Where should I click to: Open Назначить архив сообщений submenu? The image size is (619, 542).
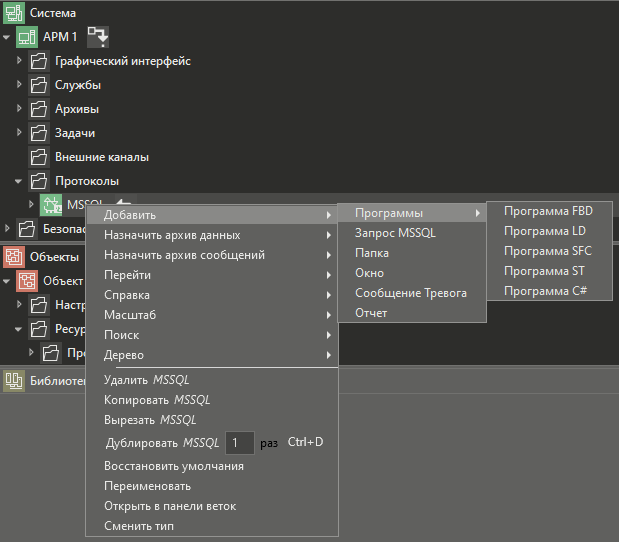tap(212, 255)
